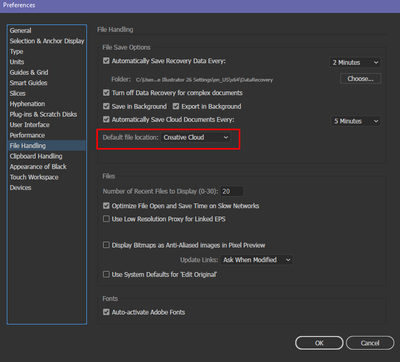Open the Clipboard Handling preferences section
The image size is (400, 362).
tap(36, 156)
